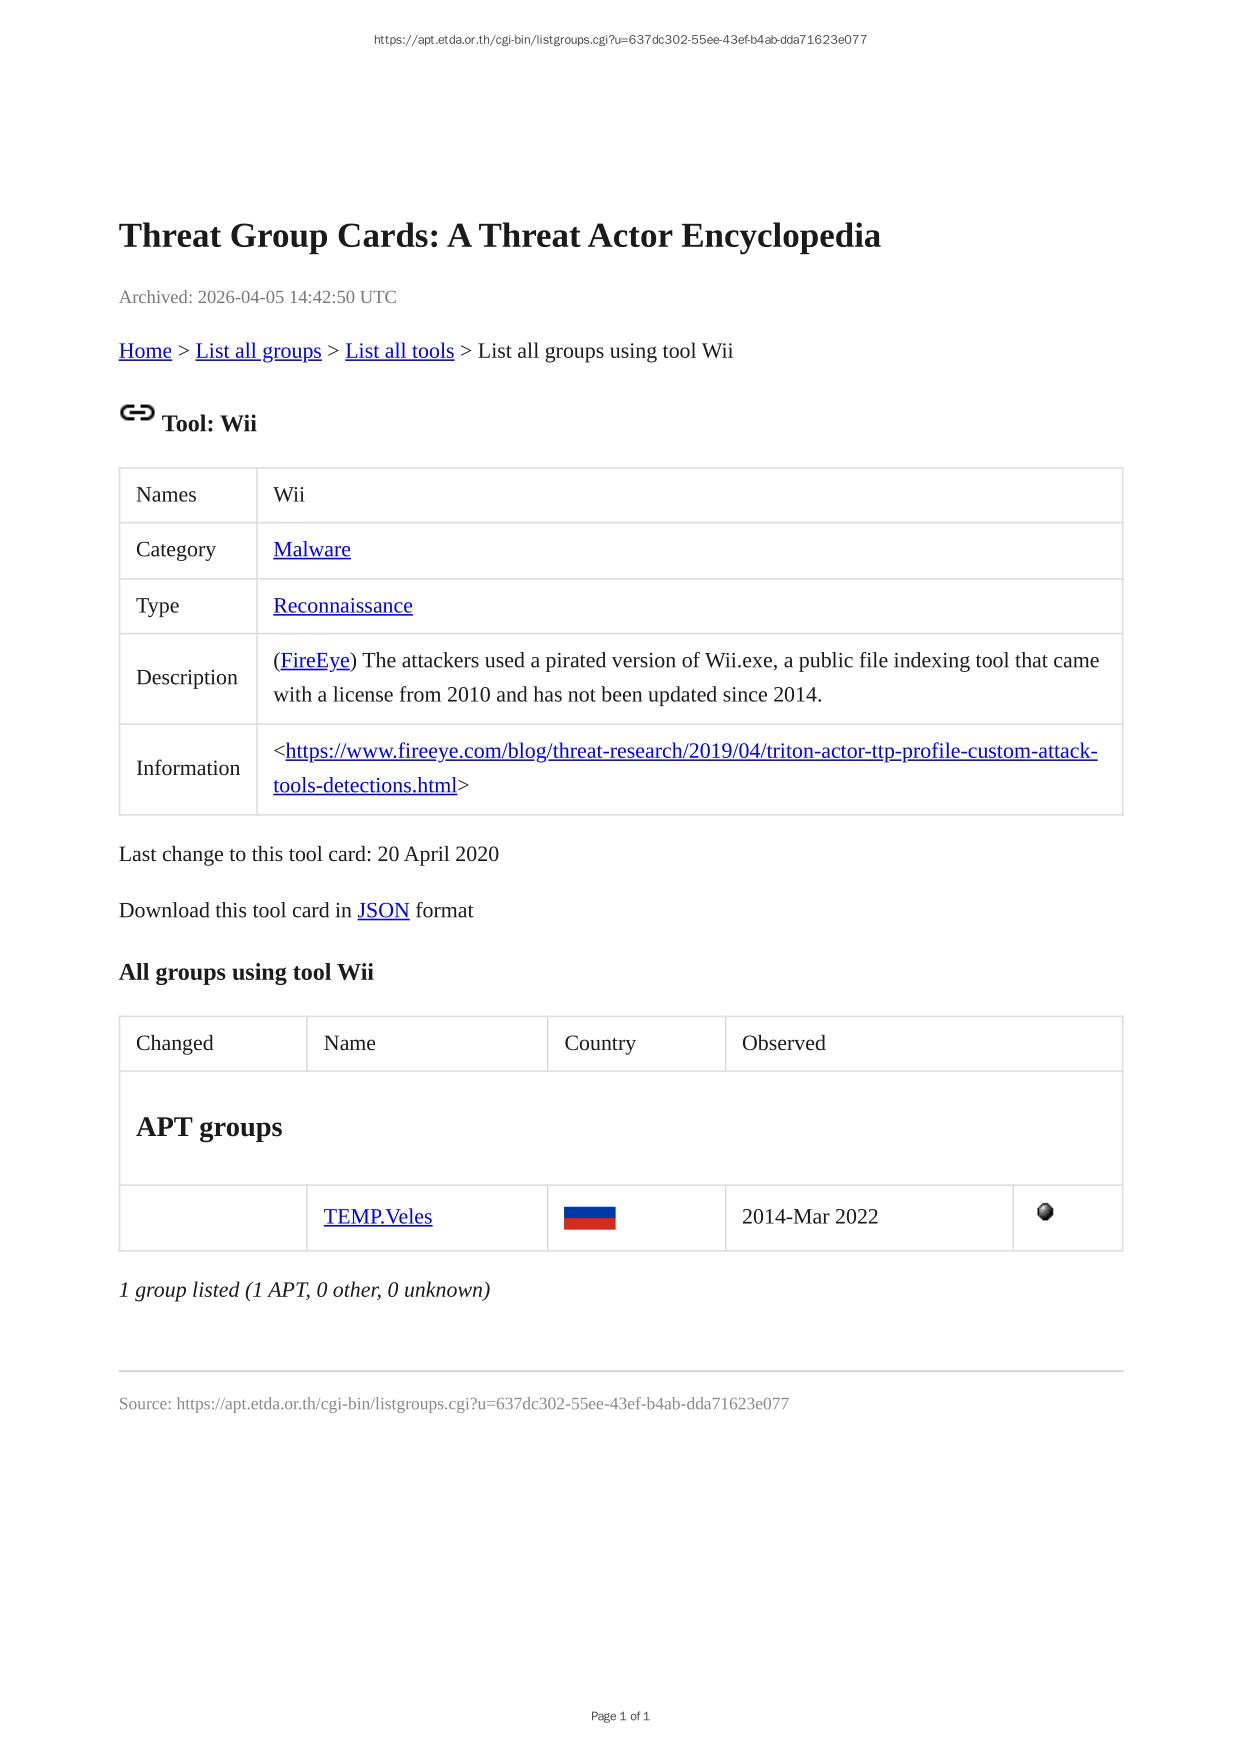Click the Source URL in the footer
The width and height of the screenshot is (1242, 1756).
tap(482, 1404)
